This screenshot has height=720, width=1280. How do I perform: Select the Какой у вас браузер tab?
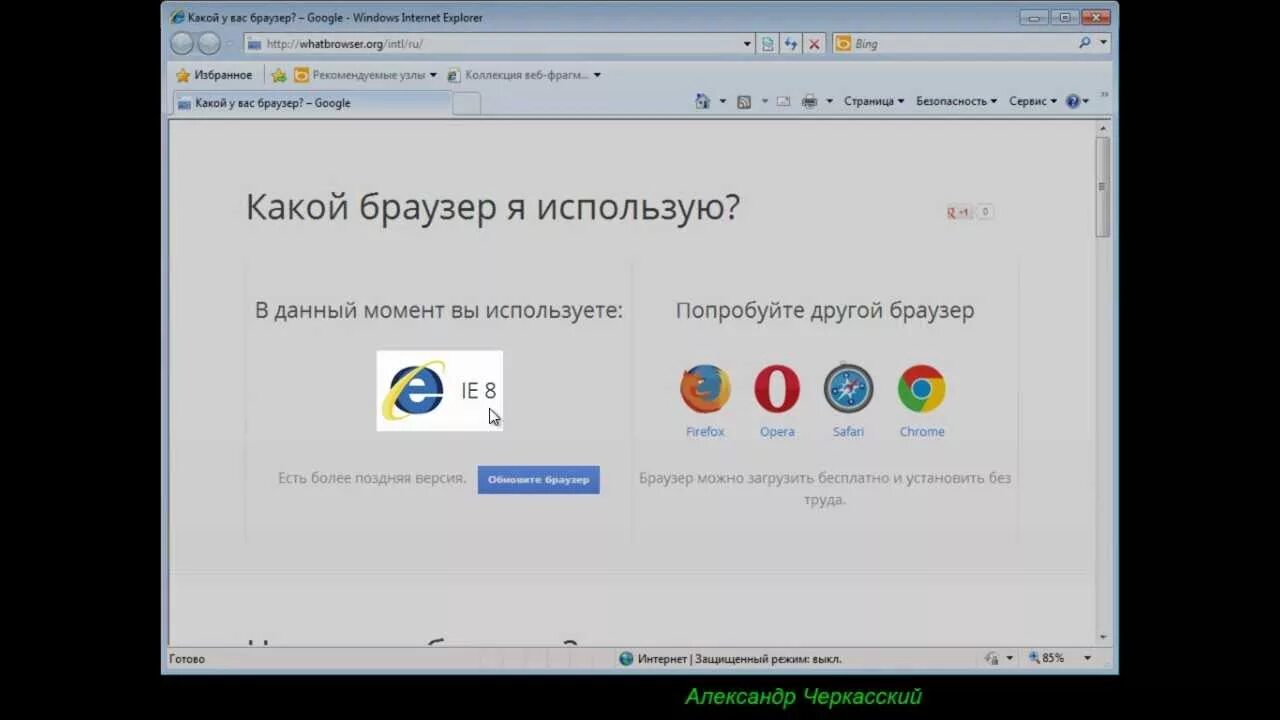coord(312,103)
